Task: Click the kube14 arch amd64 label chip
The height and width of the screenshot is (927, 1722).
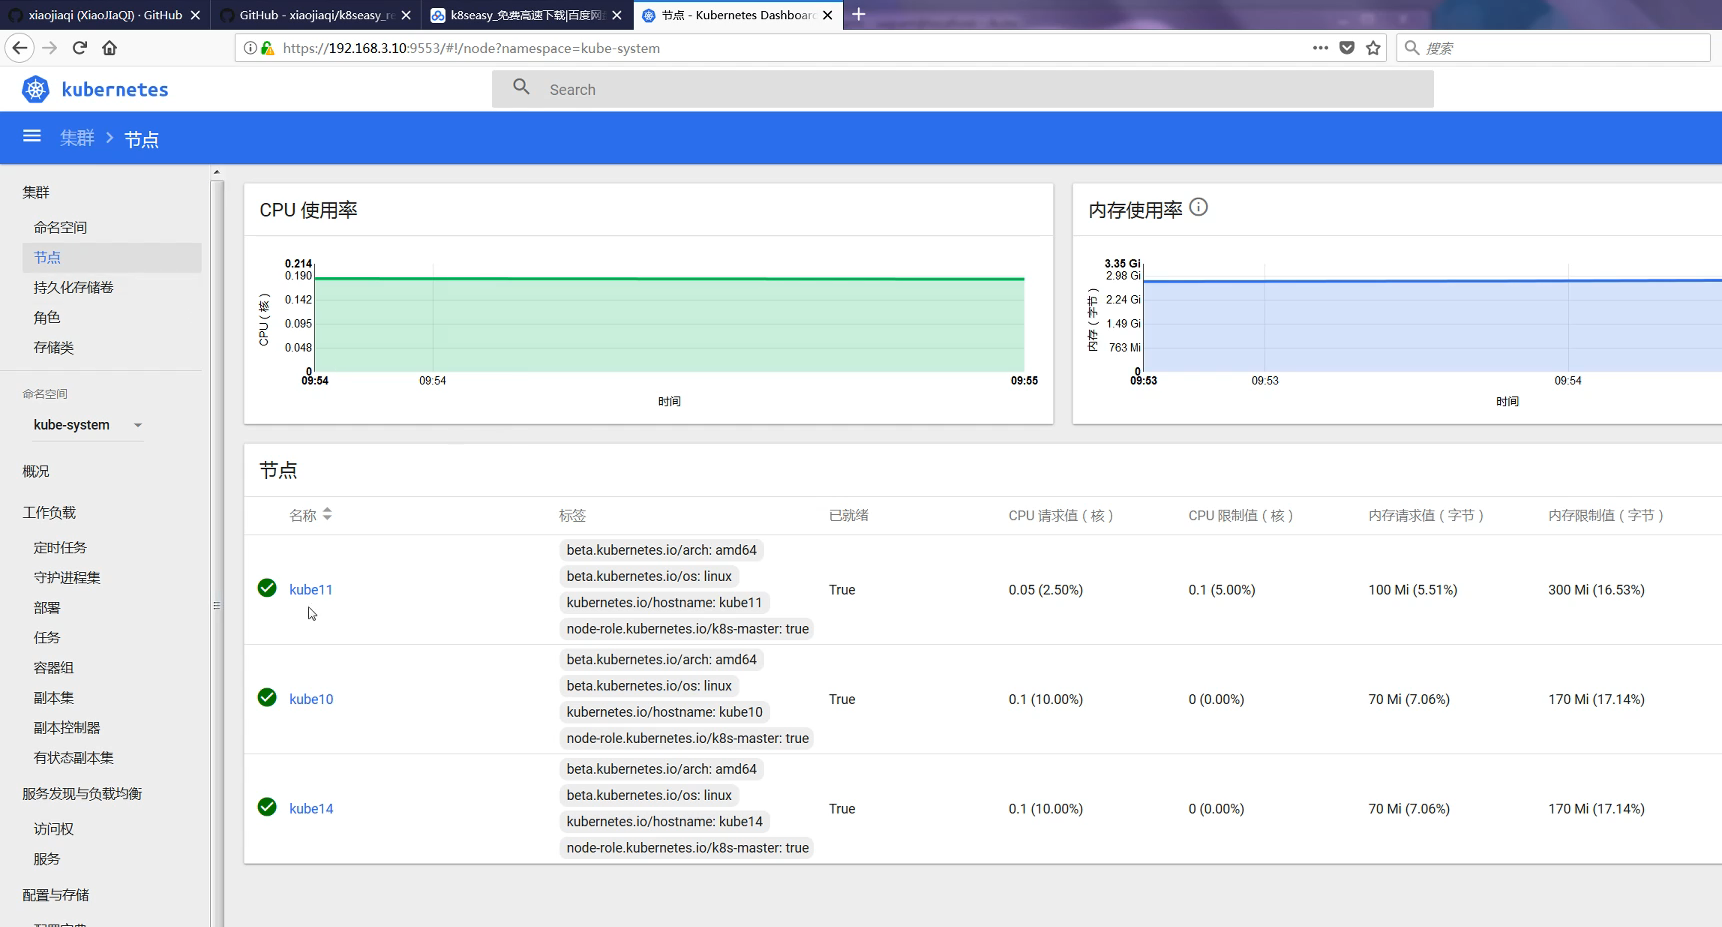Action: click(661, 769)
